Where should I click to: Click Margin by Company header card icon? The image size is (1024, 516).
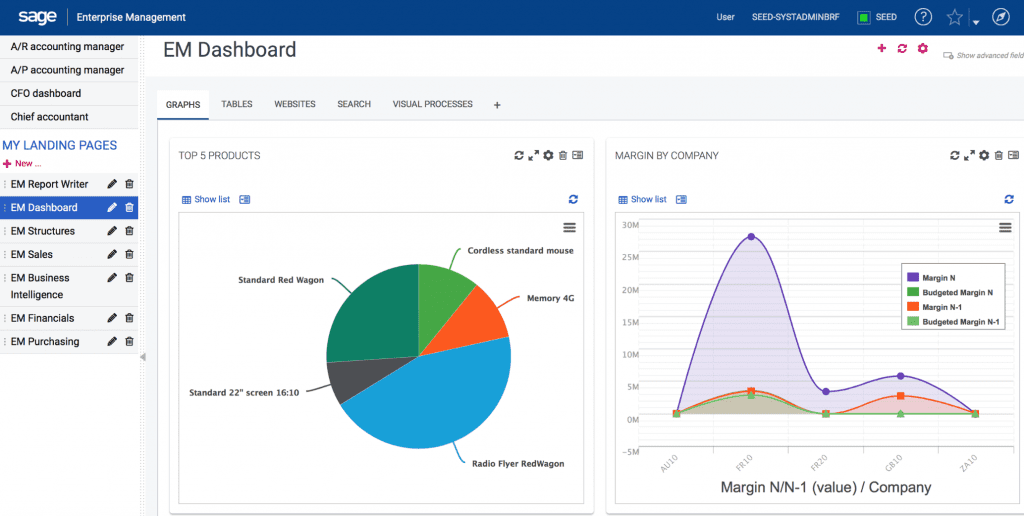coord(1013,155)
